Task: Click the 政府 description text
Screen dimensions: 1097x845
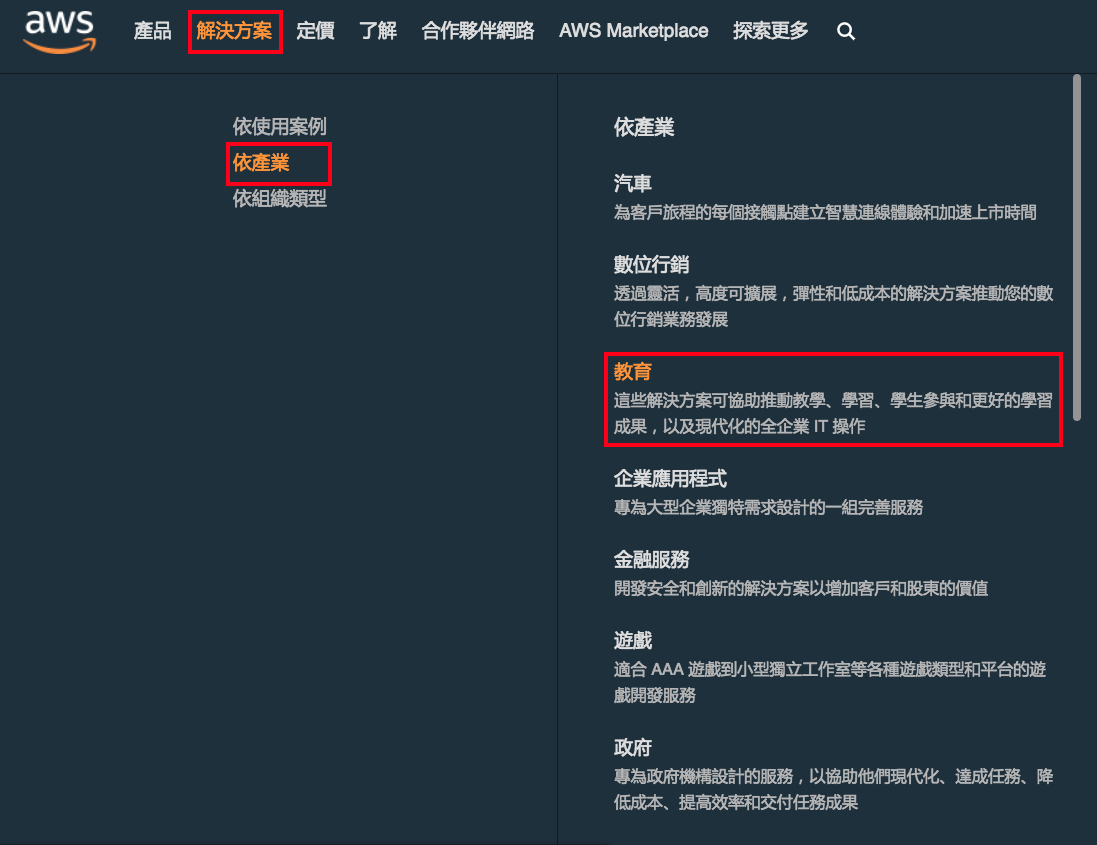Action: (833, 790)
